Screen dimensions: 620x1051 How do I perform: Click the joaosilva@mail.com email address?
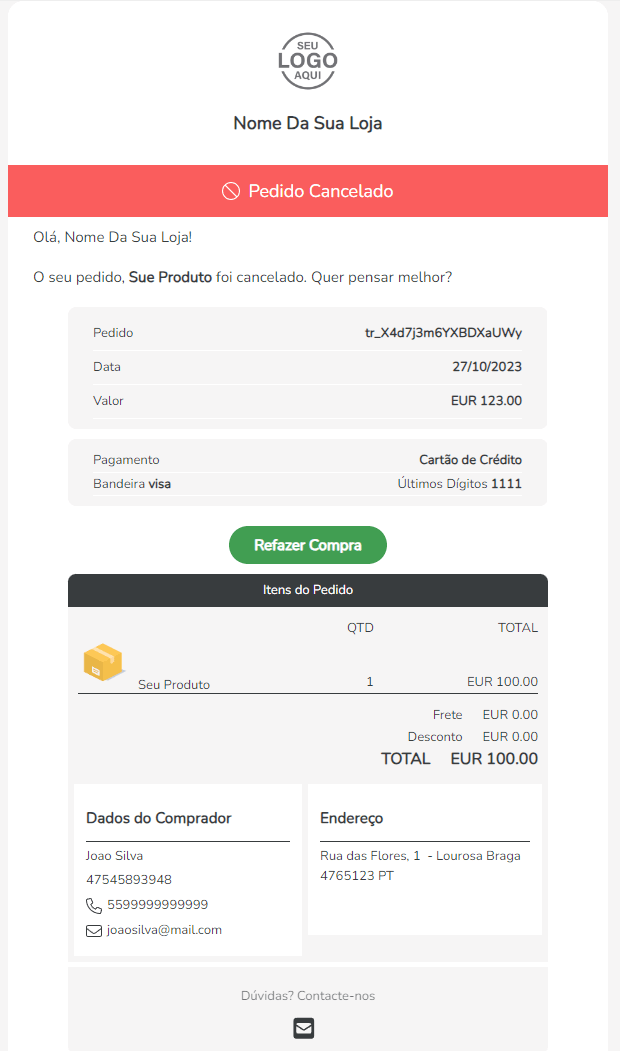(x=164, y=930)
